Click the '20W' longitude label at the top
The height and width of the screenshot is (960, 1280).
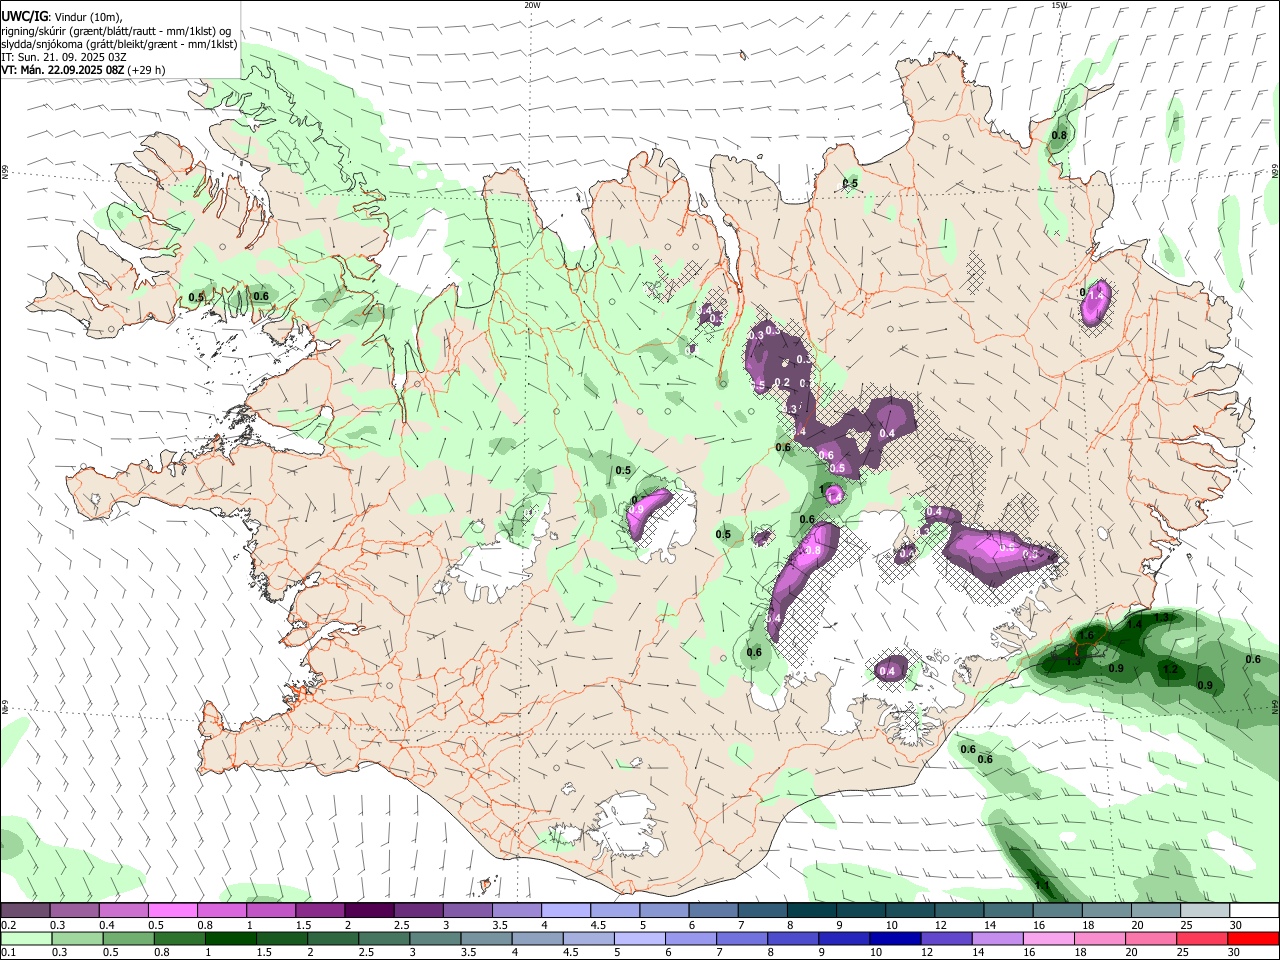(x=532, y=5)
